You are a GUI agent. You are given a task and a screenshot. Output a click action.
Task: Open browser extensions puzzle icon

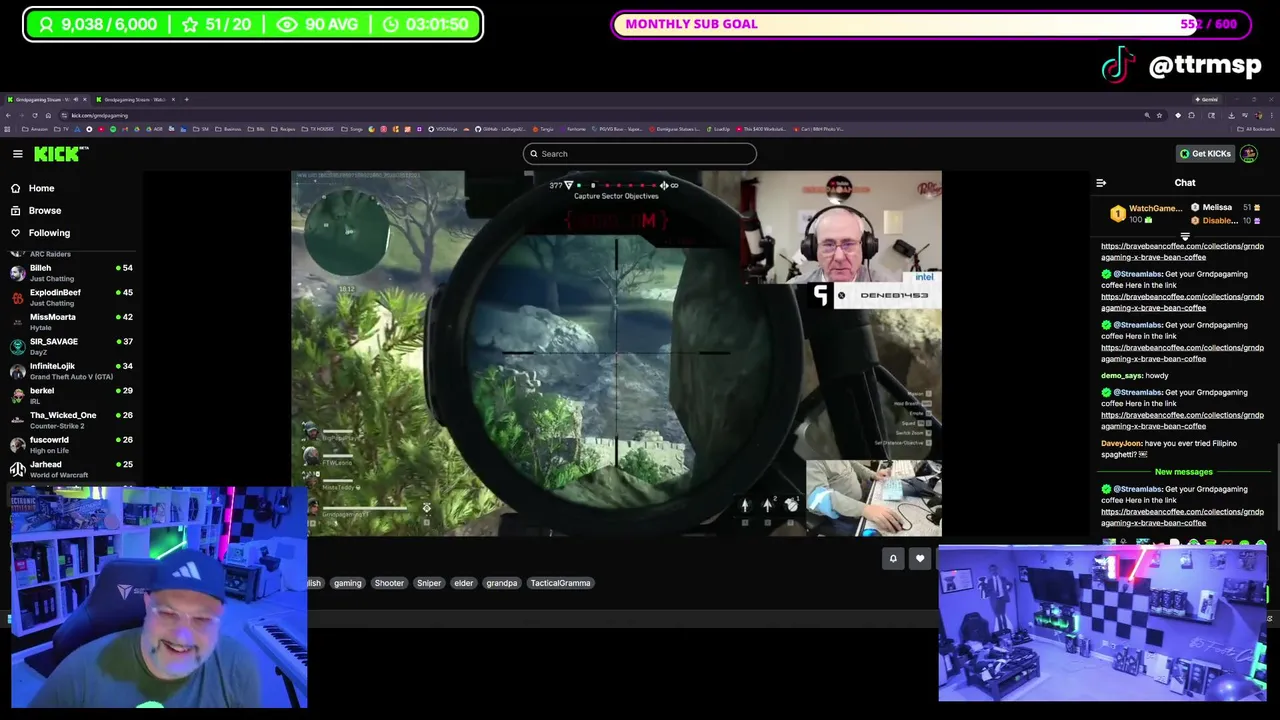1191,115
